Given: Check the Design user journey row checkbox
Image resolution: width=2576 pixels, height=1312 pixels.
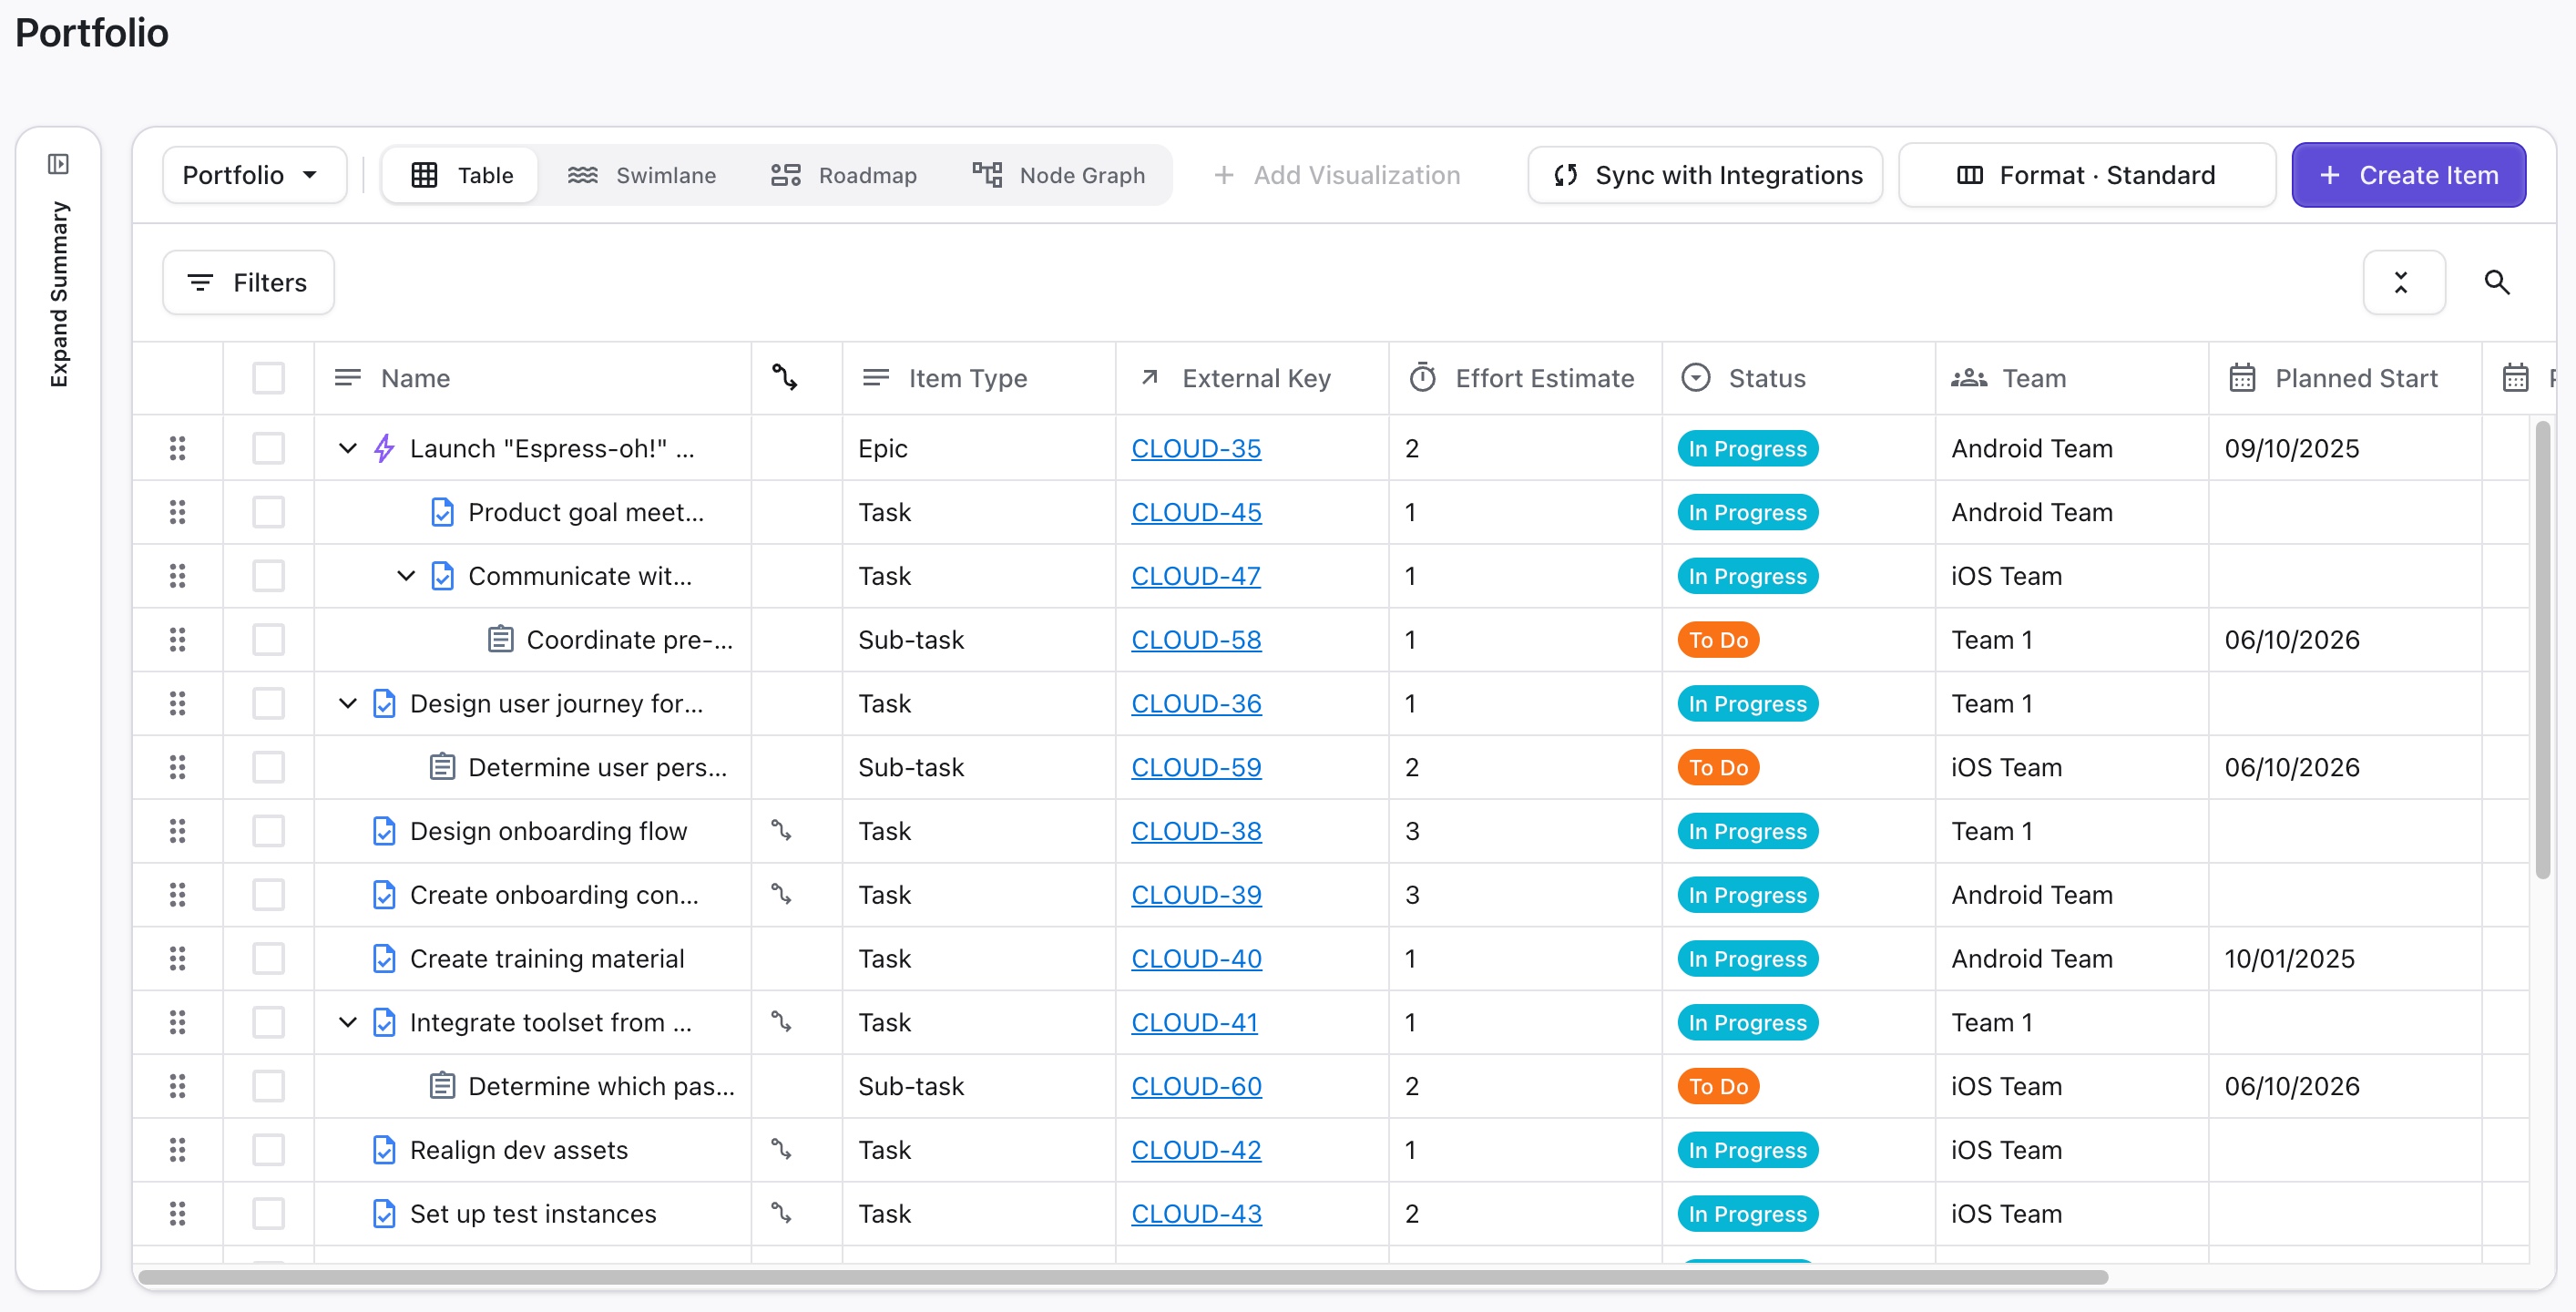Looking at the screenshot, I should pos(268,703).
